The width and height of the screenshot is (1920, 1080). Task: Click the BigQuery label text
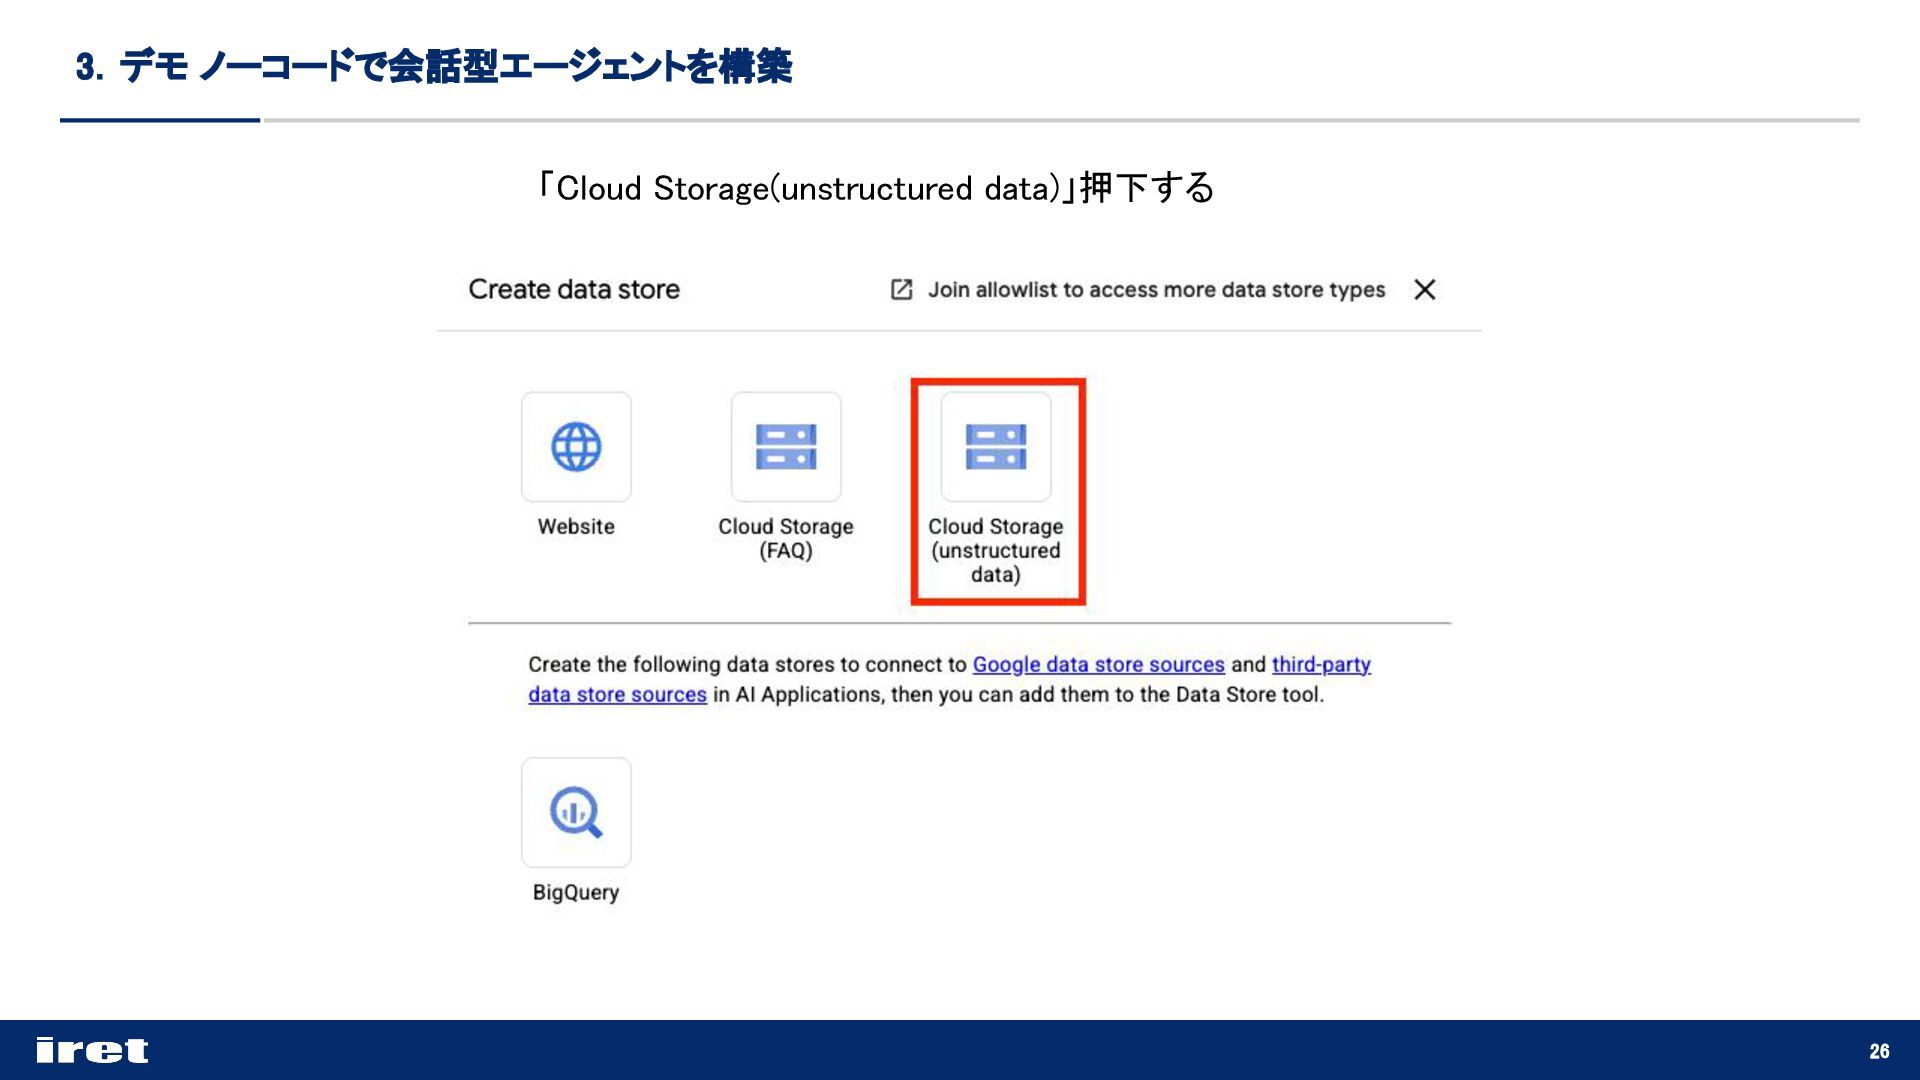tap(576, 893)
